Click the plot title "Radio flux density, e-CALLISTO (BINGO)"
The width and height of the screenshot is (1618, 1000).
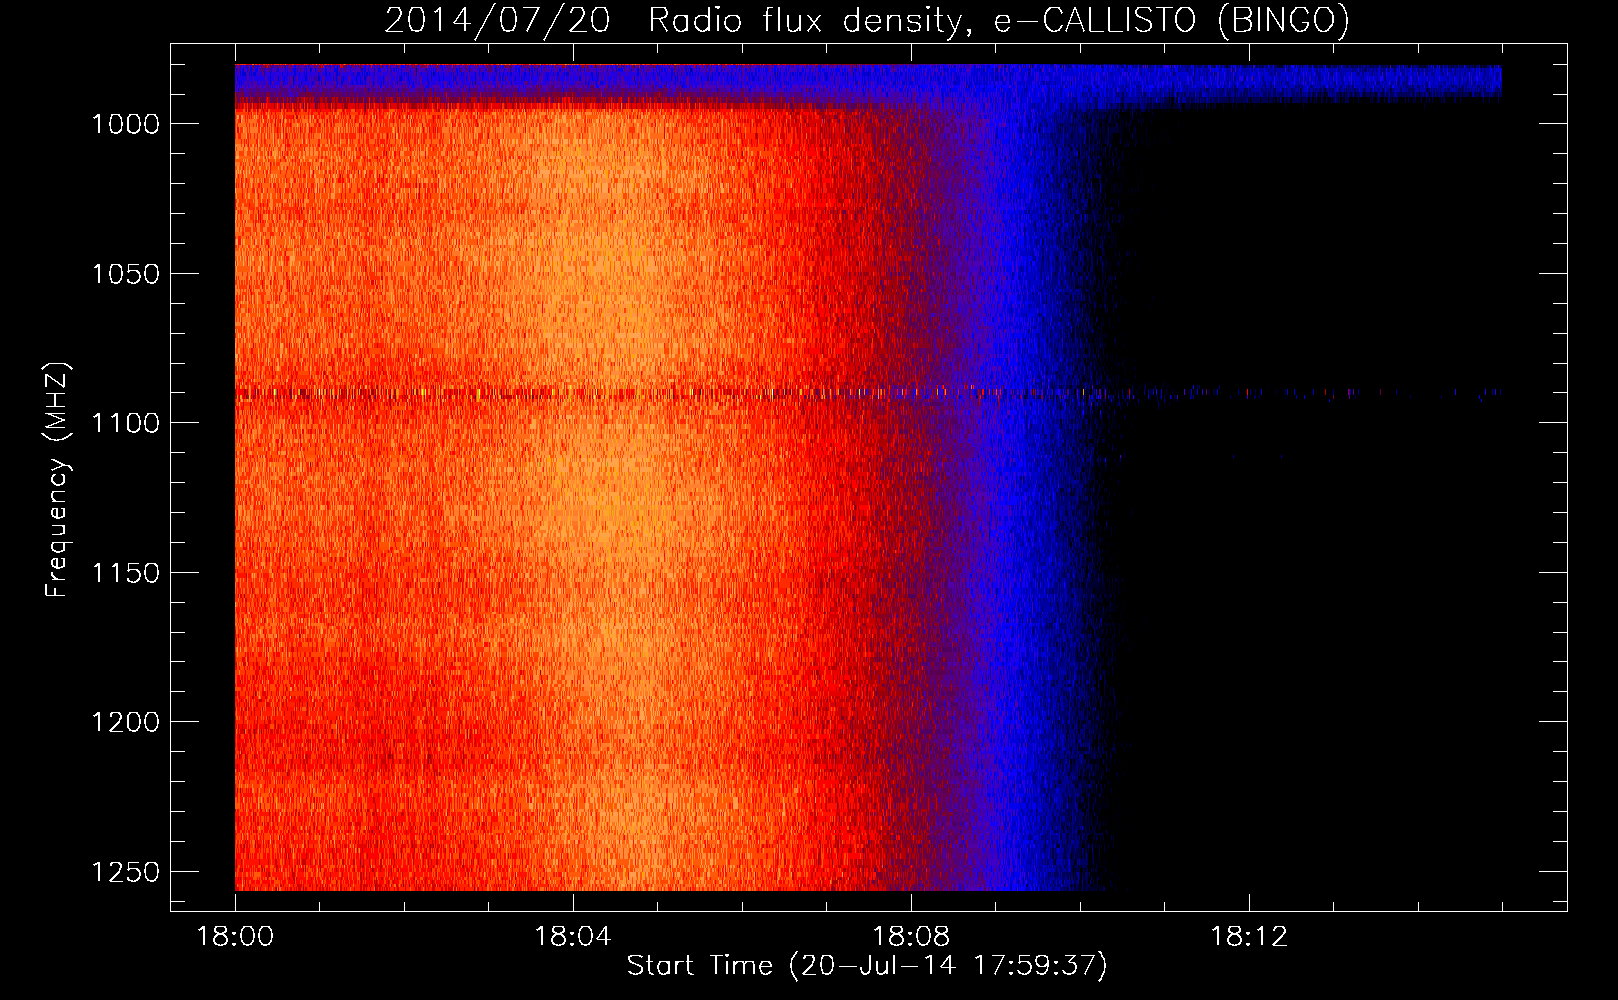[x=999, y=20]
